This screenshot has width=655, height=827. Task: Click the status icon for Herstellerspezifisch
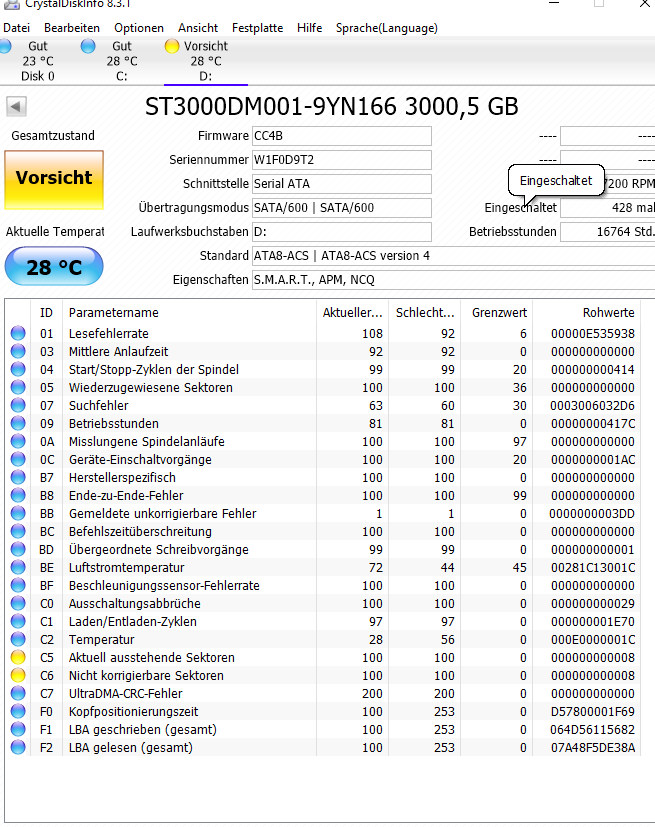click(x=18, y=477)
